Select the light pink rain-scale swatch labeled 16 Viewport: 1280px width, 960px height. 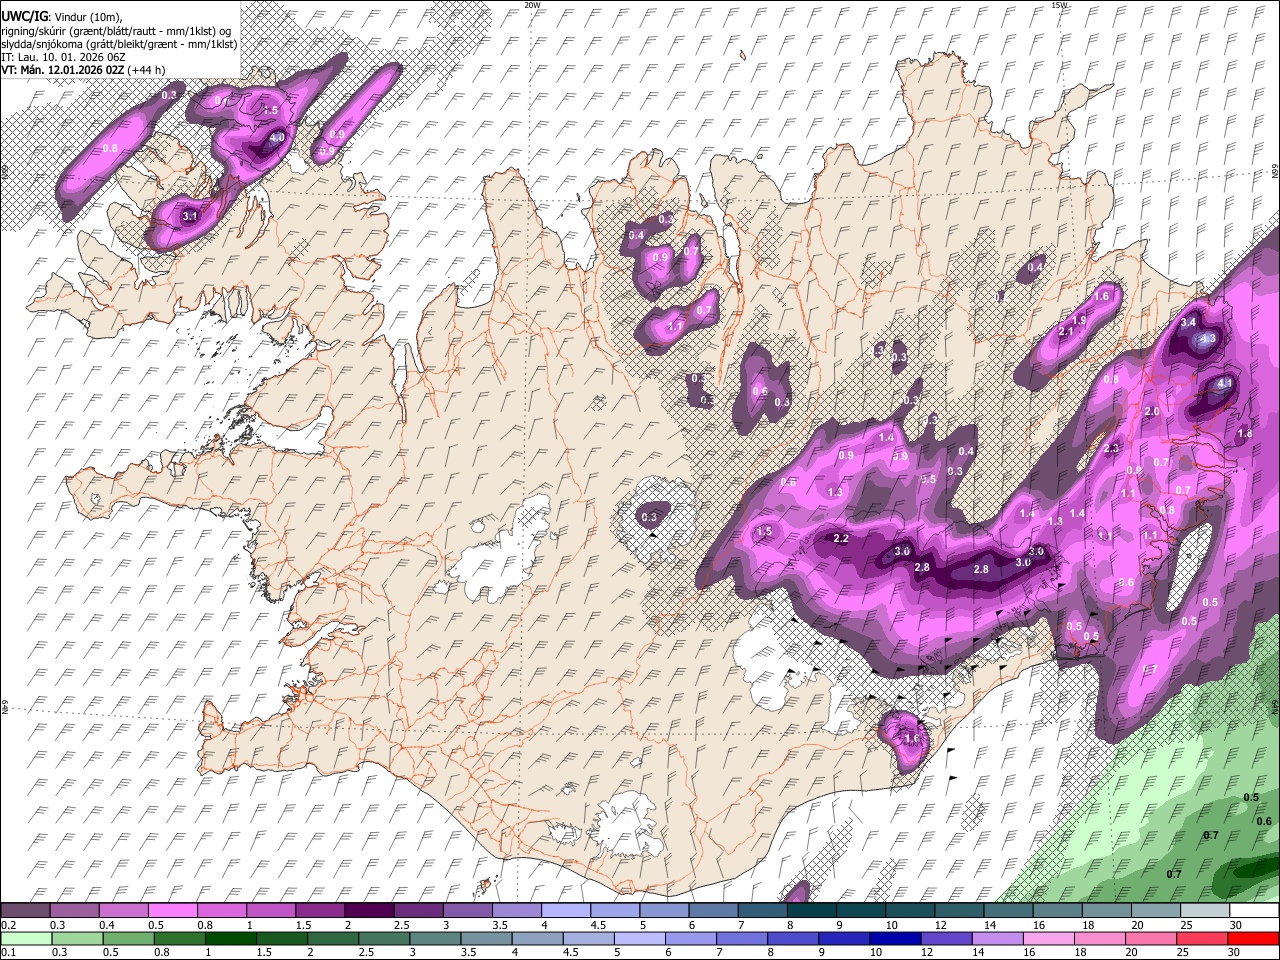[1048, 938]
